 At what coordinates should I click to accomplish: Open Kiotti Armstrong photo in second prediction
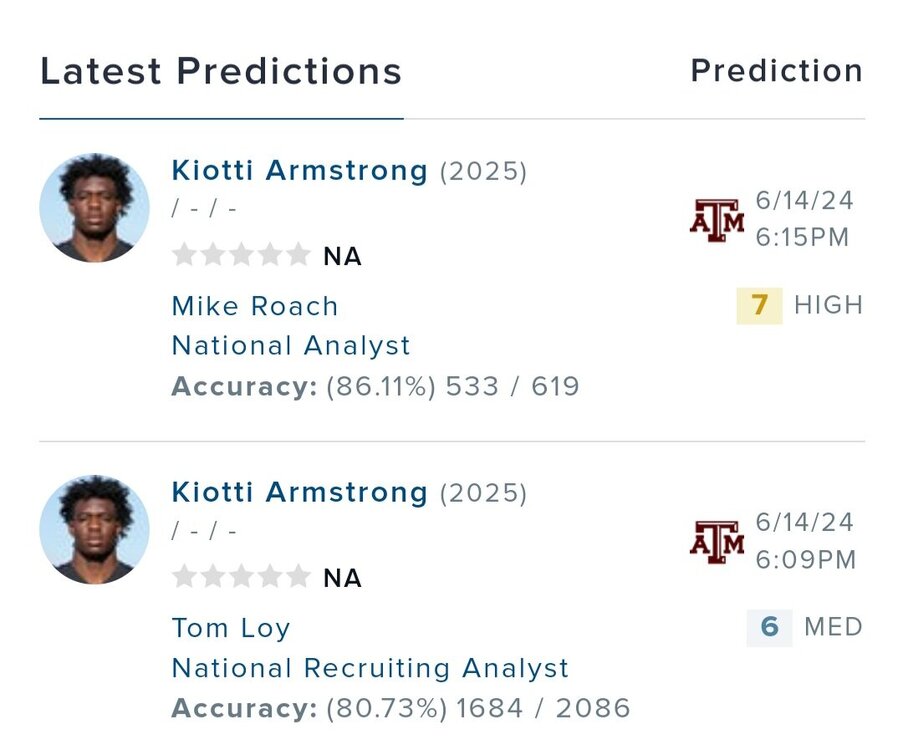pyautogui.click(x=94, y=530)
